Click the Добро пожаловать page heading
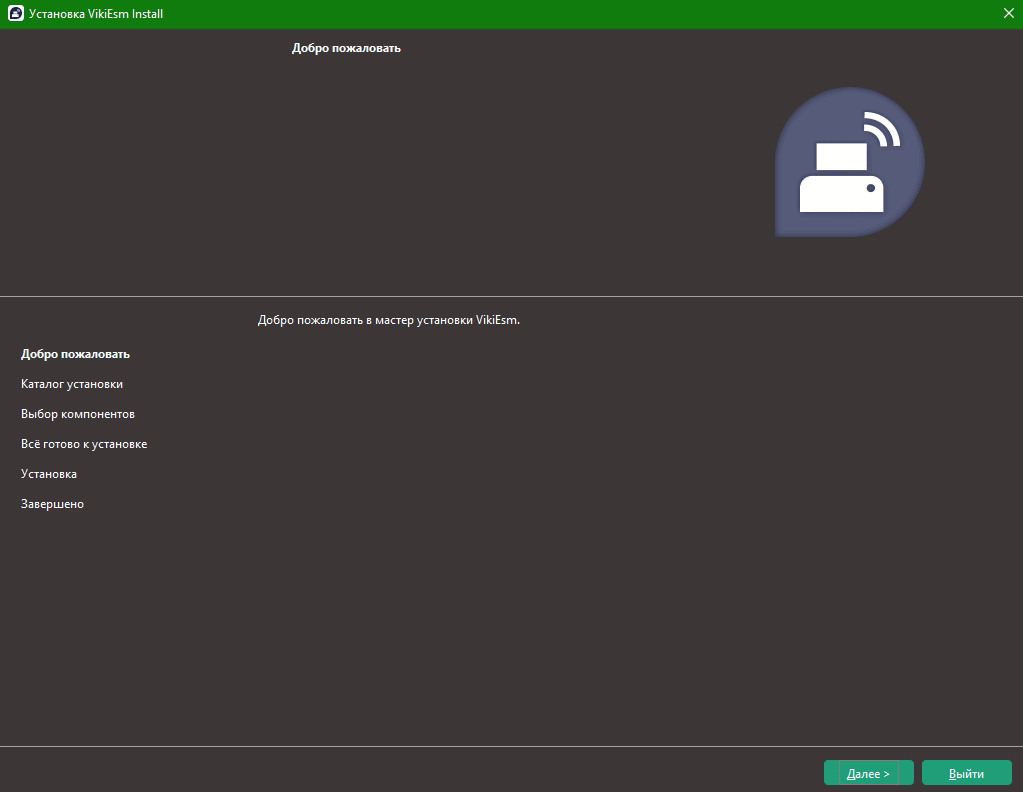 (x=346, y=48)
